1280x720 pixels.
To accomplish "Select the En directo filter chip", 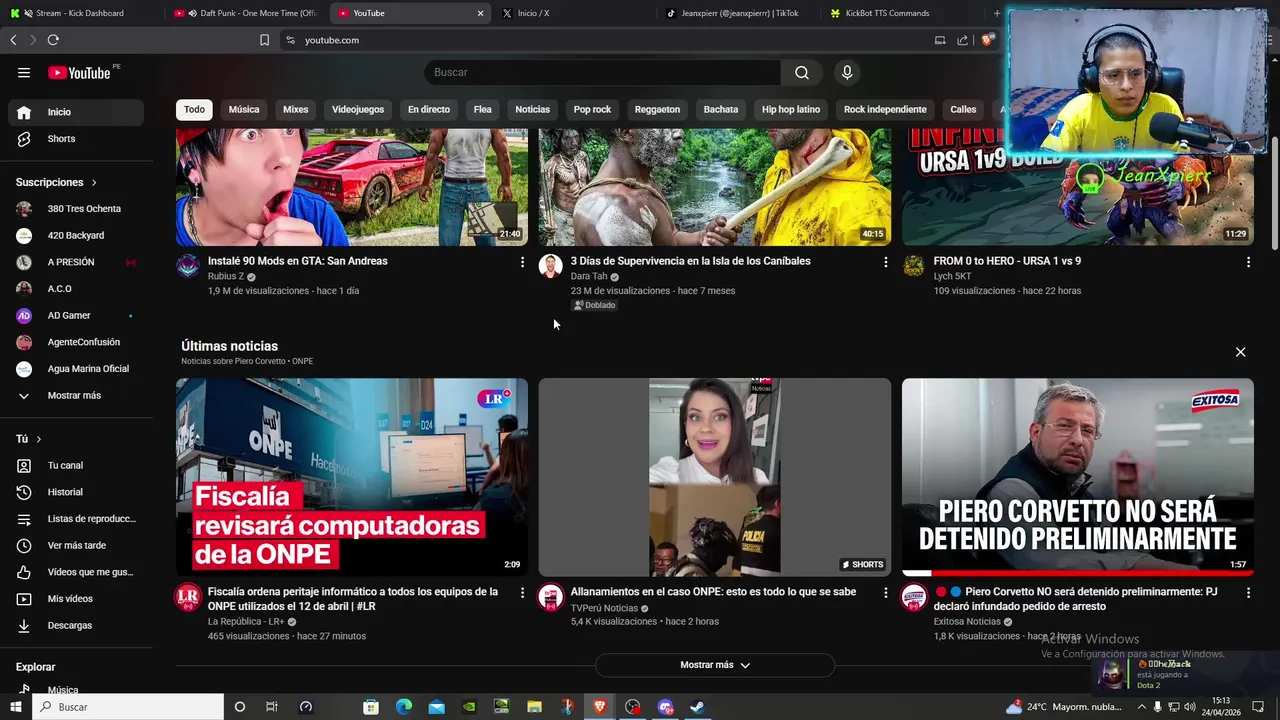I will [429, 109].
